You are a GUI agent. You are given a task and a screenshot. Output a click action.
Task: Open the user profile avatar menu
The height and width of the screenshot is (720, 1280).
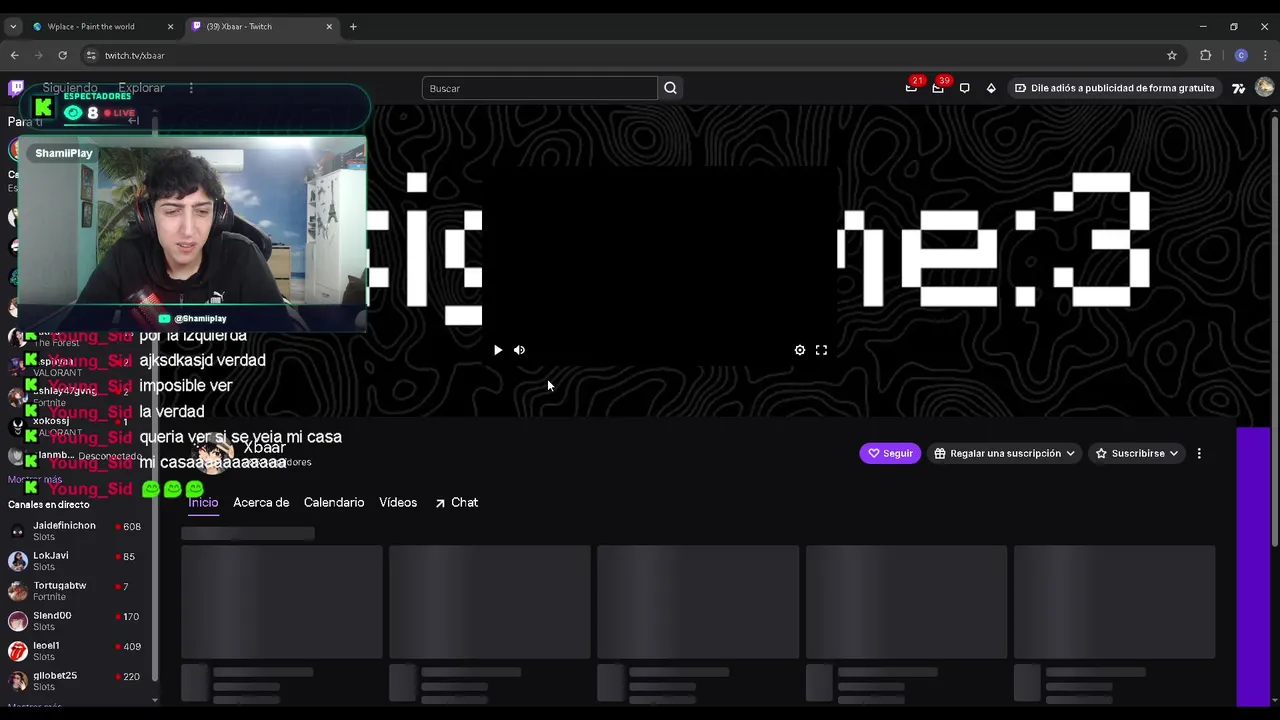click(x=1264, y=88)
